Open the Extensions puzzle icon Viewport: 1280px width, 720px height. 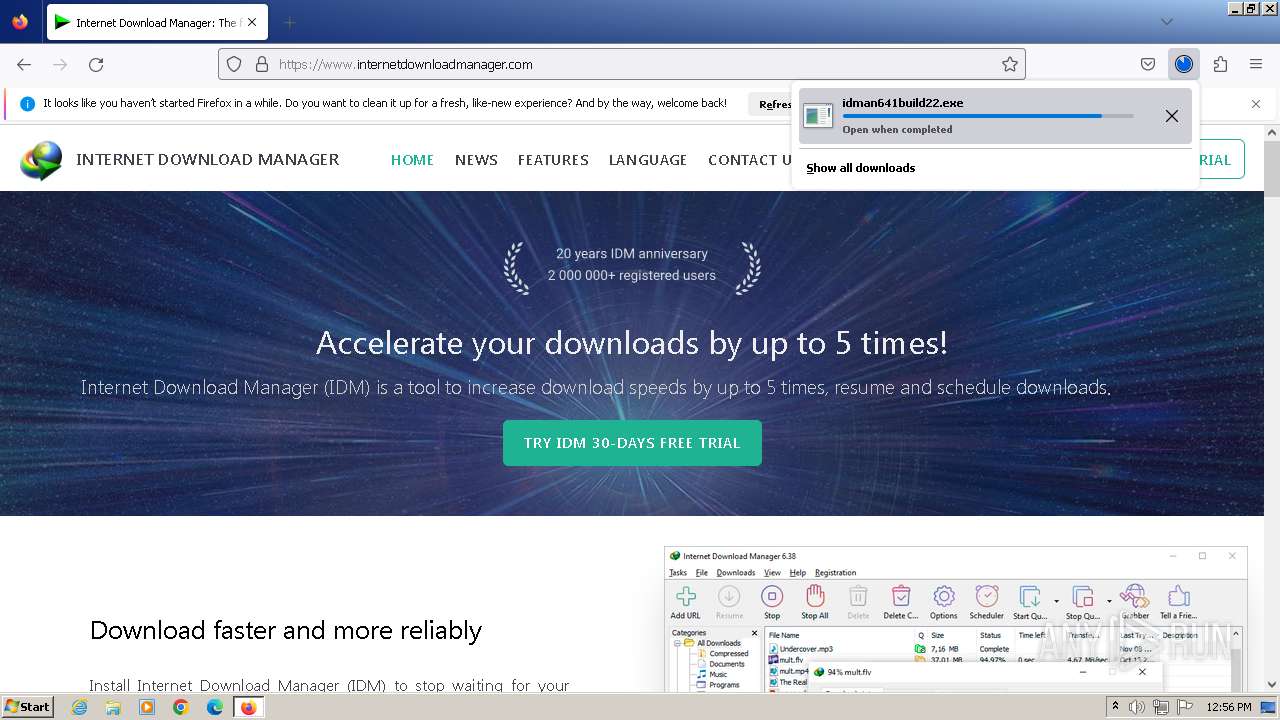1220,64
